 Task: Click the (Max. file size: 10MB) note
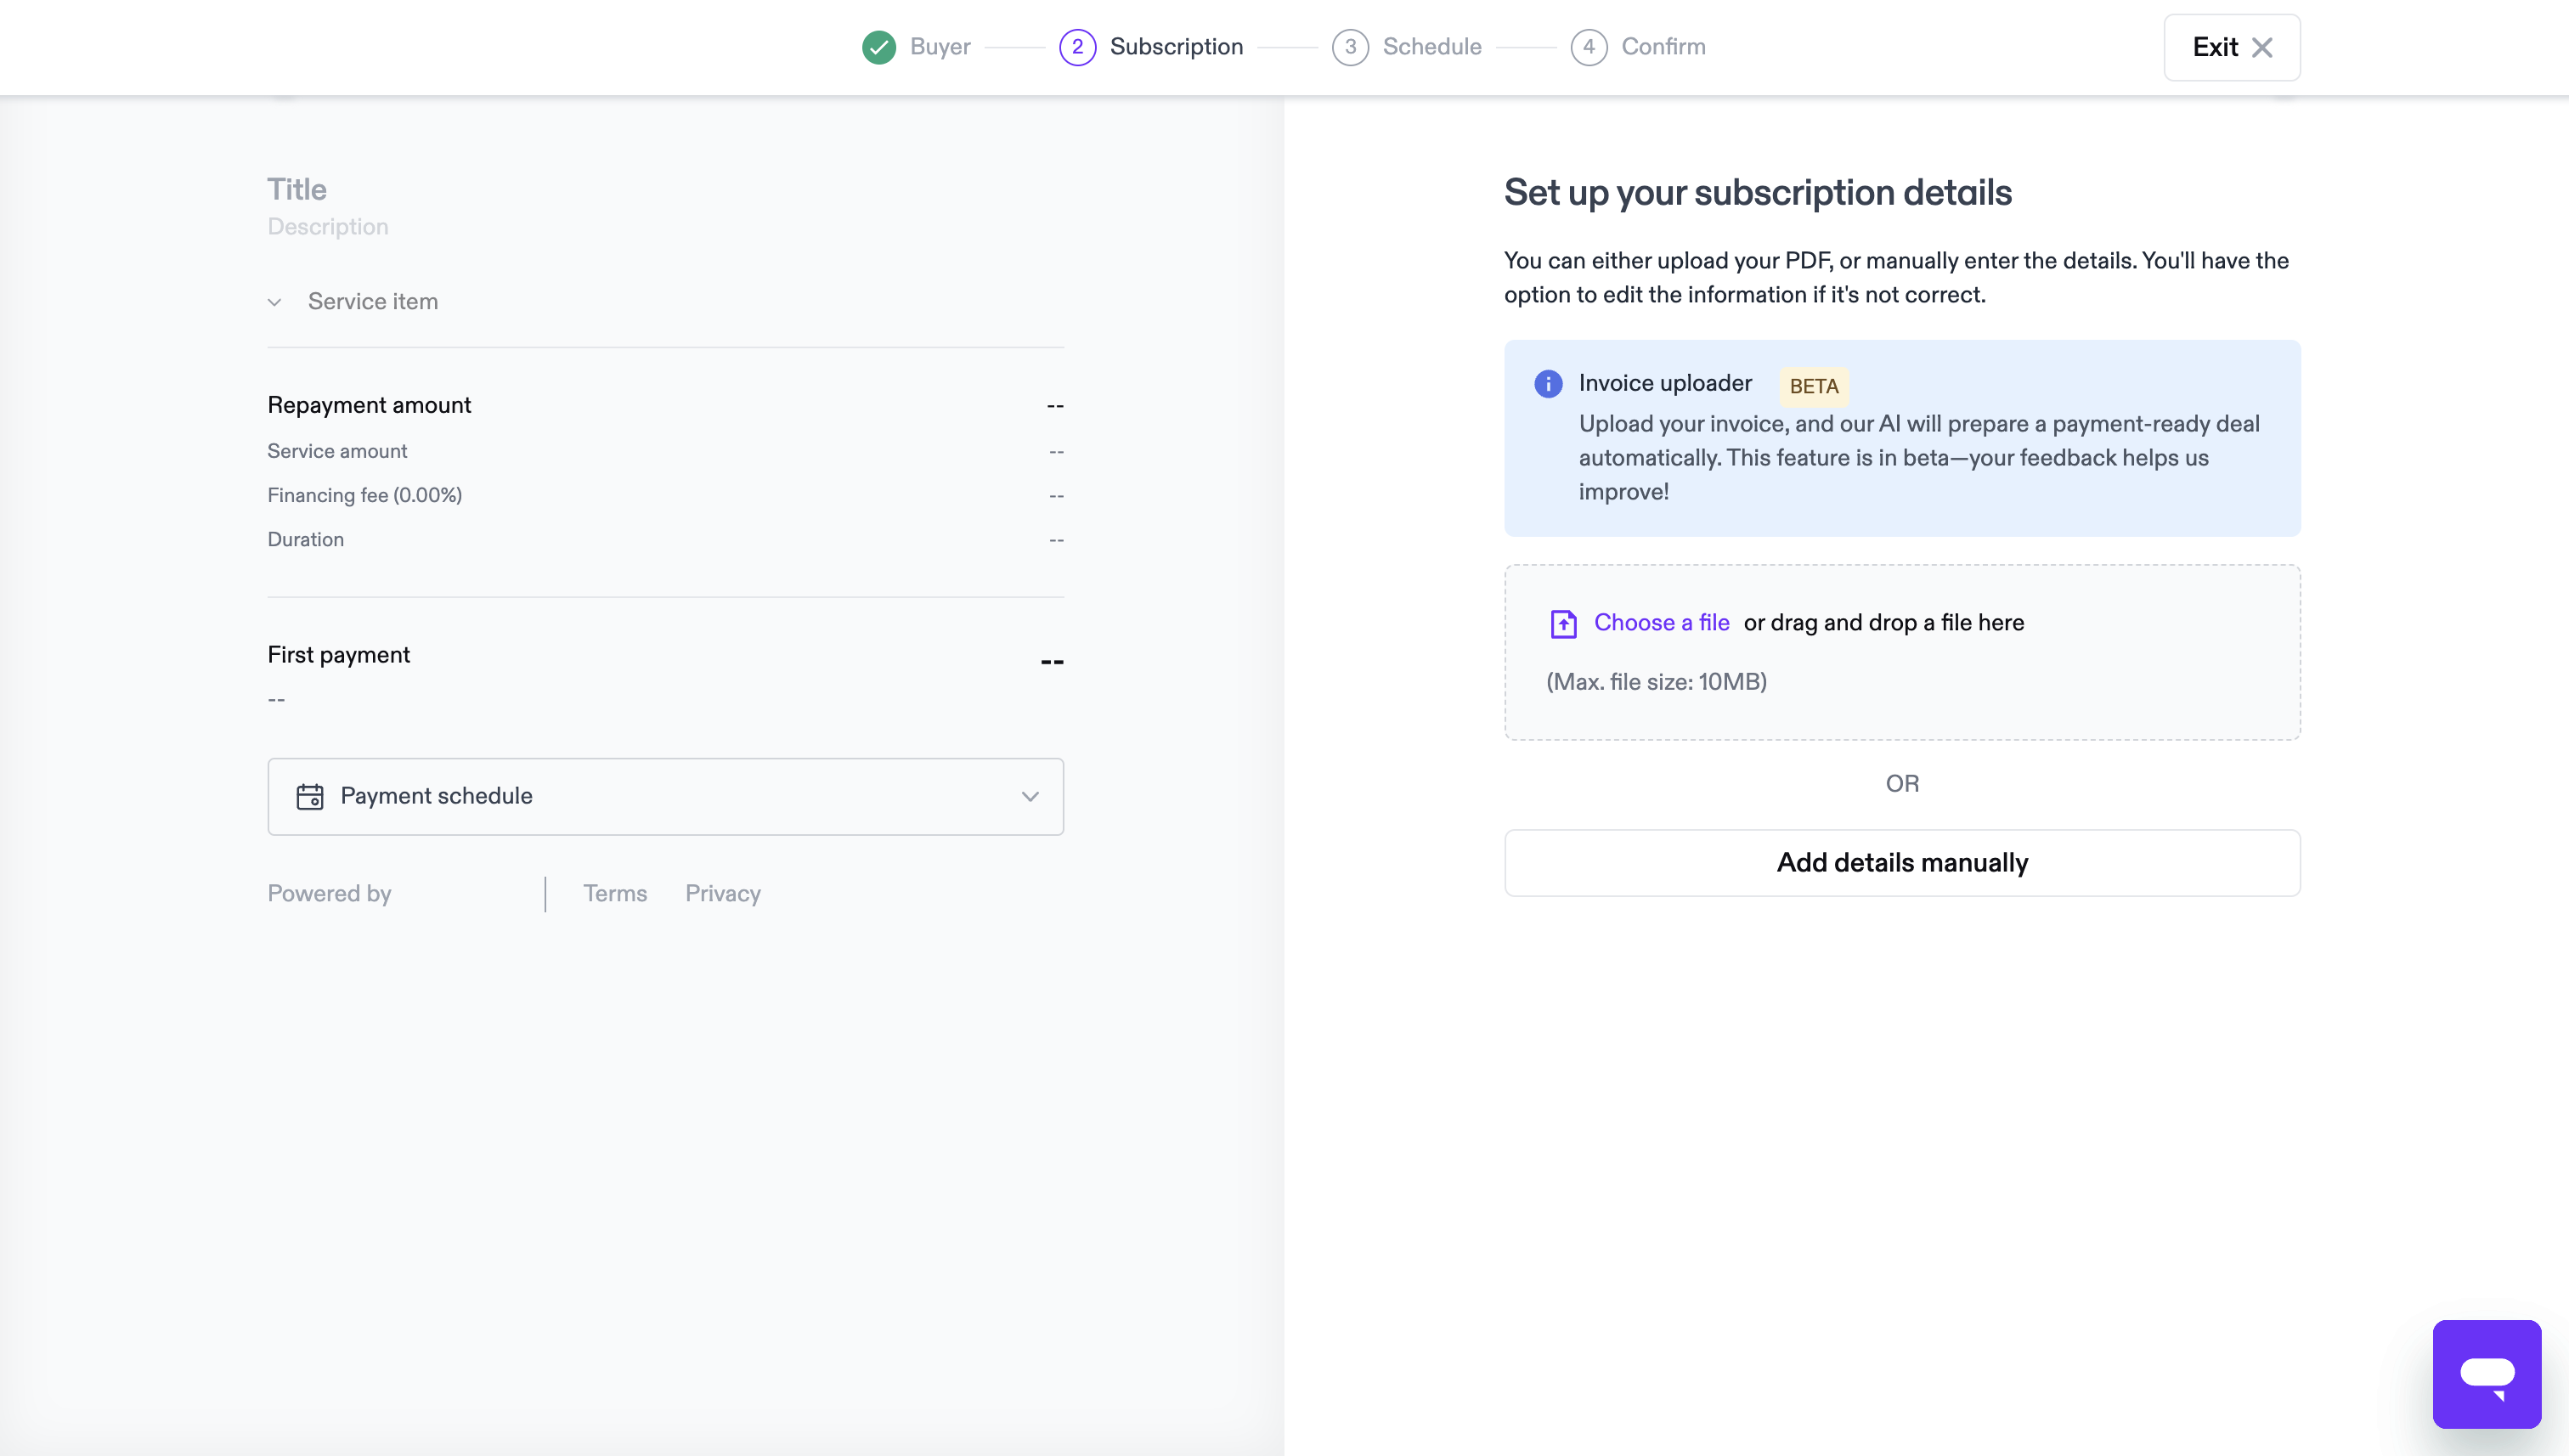click(x=1656, y=682)
